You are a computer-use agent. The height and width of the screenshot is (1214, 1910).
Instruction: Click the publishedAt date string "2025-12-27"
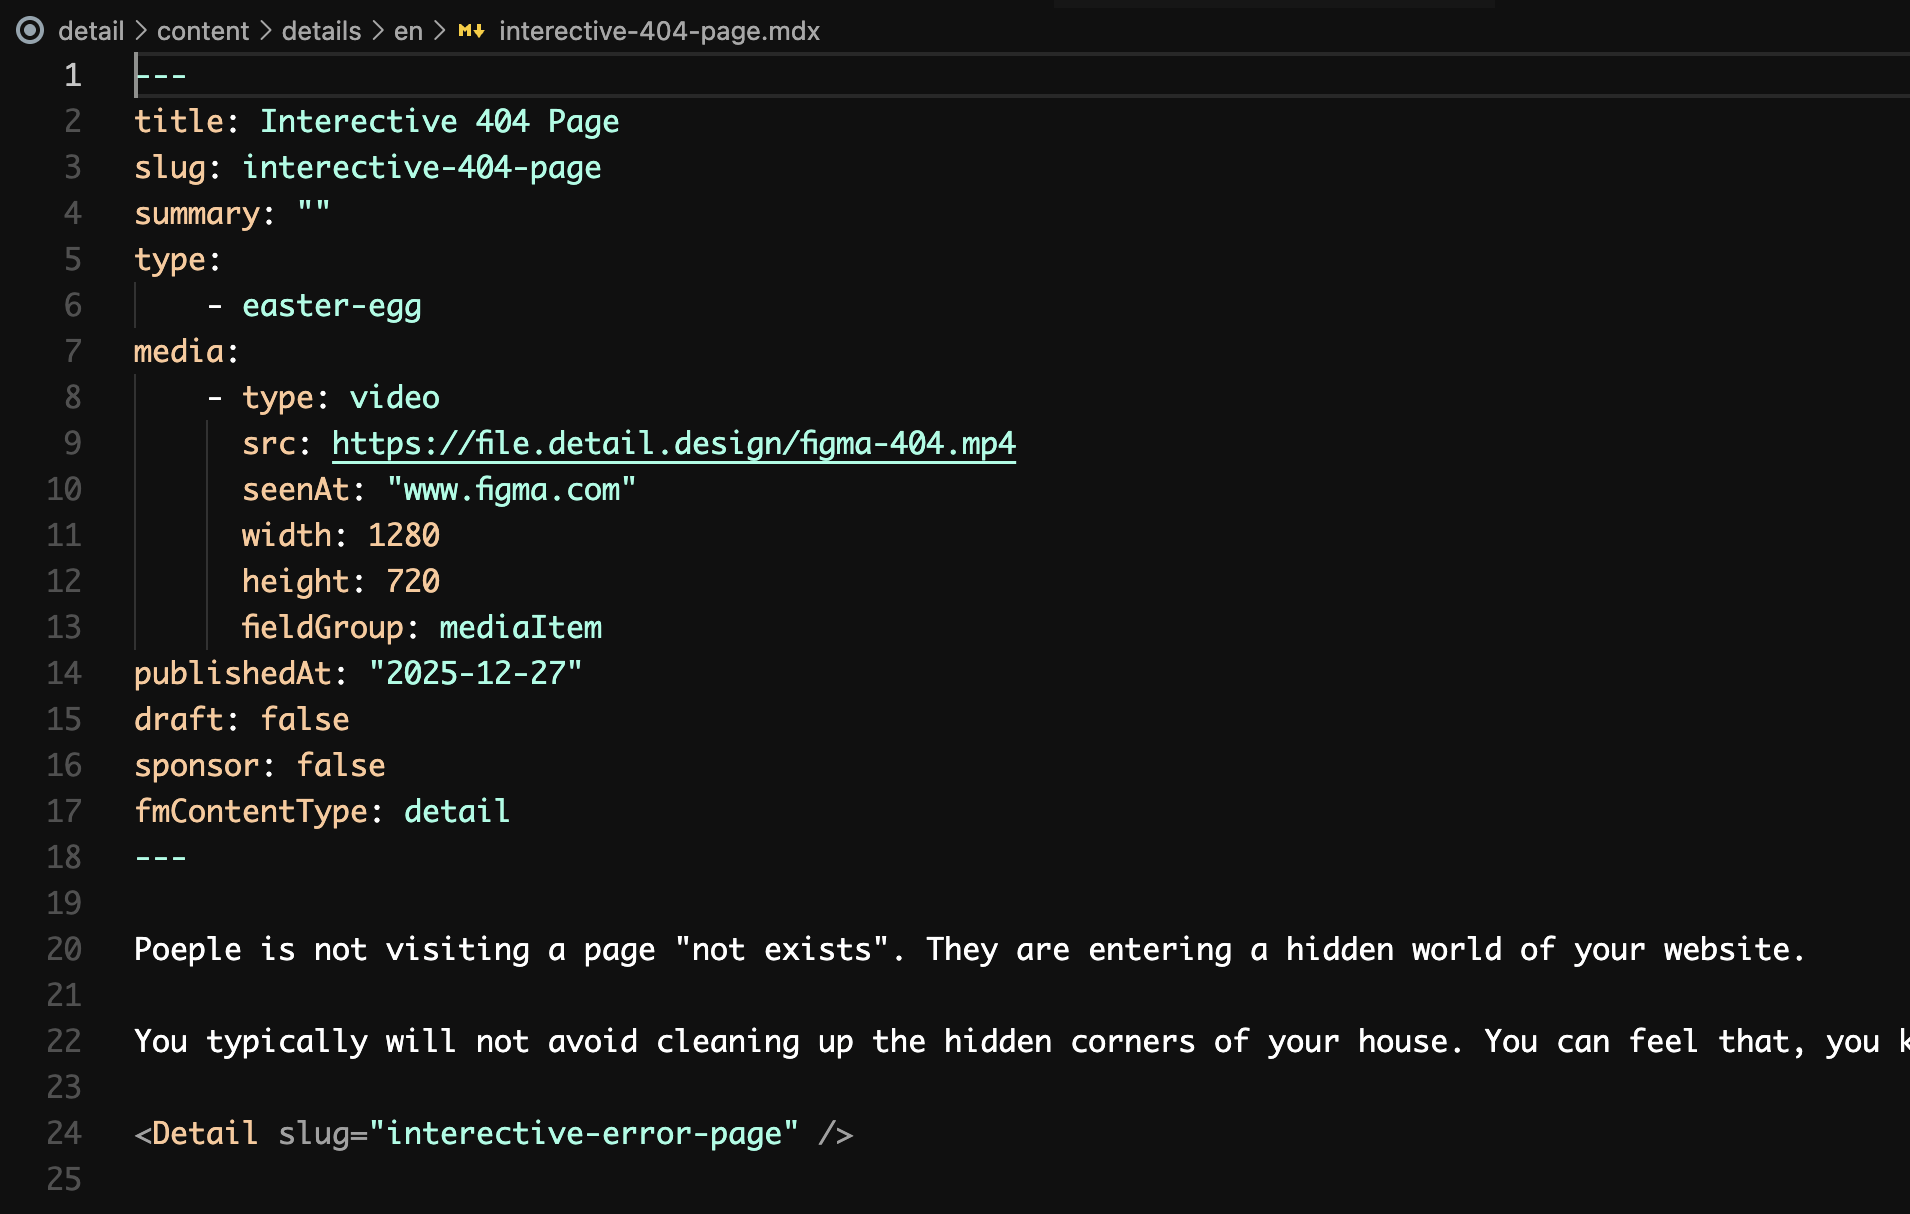(x=475, y=673)
